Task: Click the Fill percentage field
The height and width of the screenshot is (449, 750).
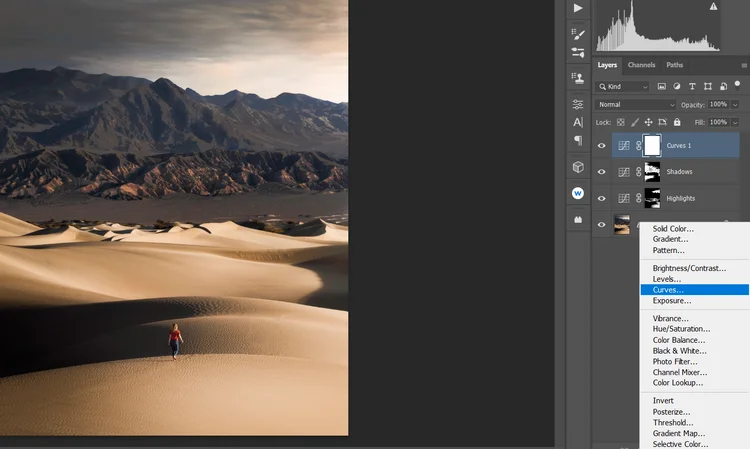Action: 718,122
